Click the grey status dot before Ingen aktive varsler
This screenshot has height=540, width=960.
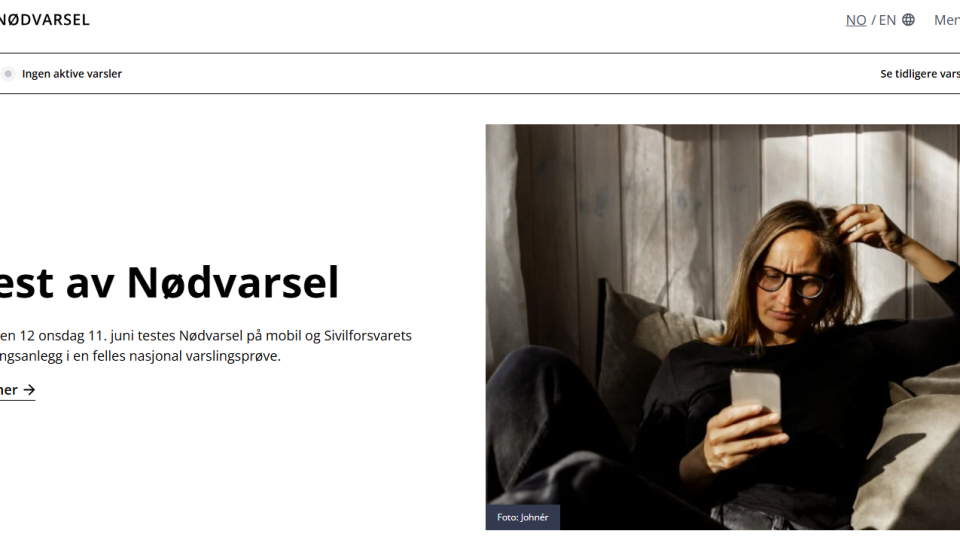pyautogui.click(x=8, y=73)
